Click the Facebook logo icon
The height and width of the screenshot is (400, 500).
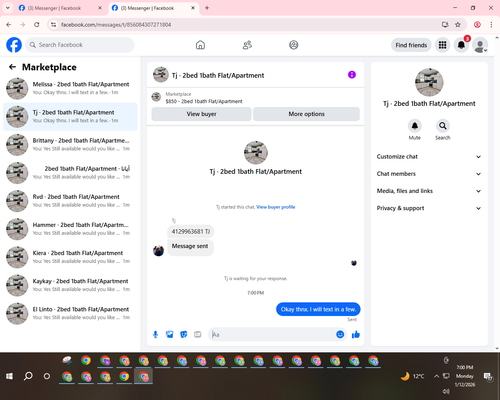coord(14,45)
